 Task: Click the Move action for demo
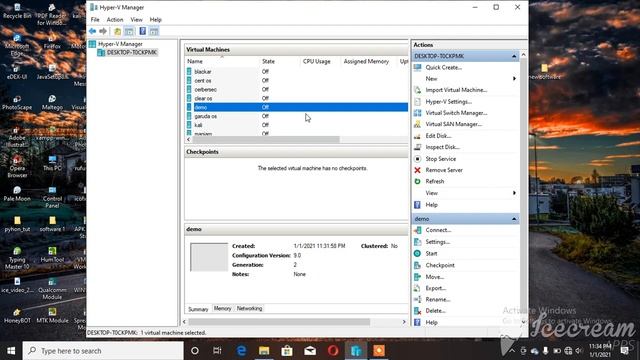pos(435,277)
